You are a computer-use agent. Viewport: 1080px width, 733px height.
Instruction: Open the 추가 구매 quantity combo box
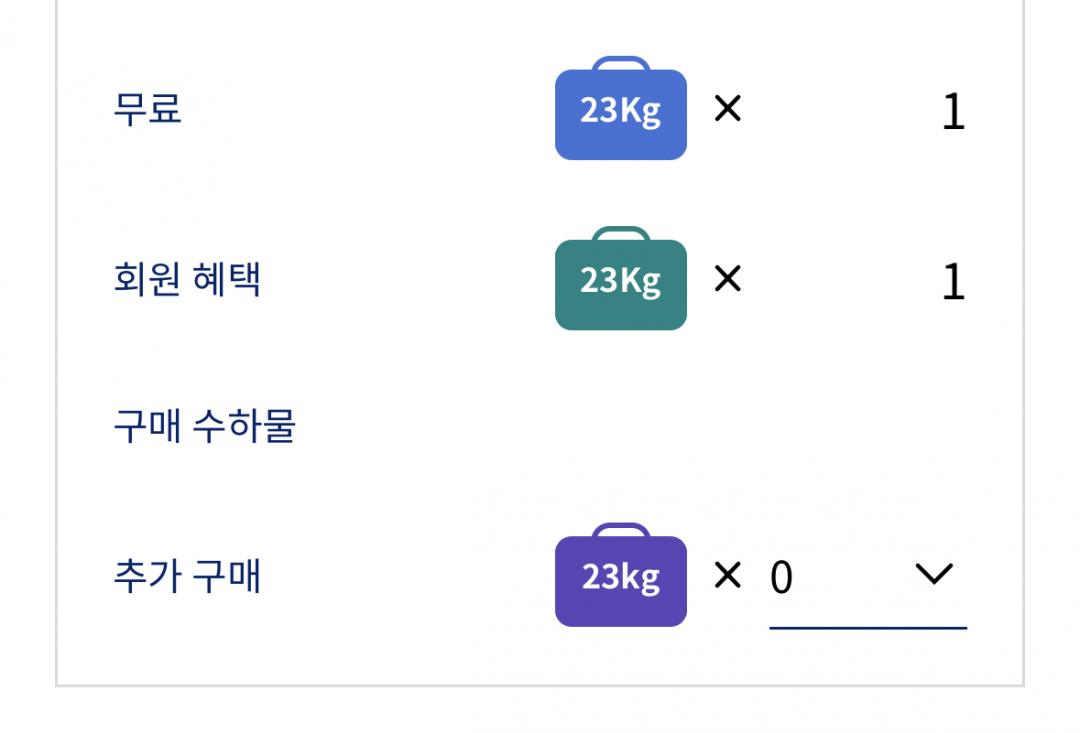click(867, 577)
